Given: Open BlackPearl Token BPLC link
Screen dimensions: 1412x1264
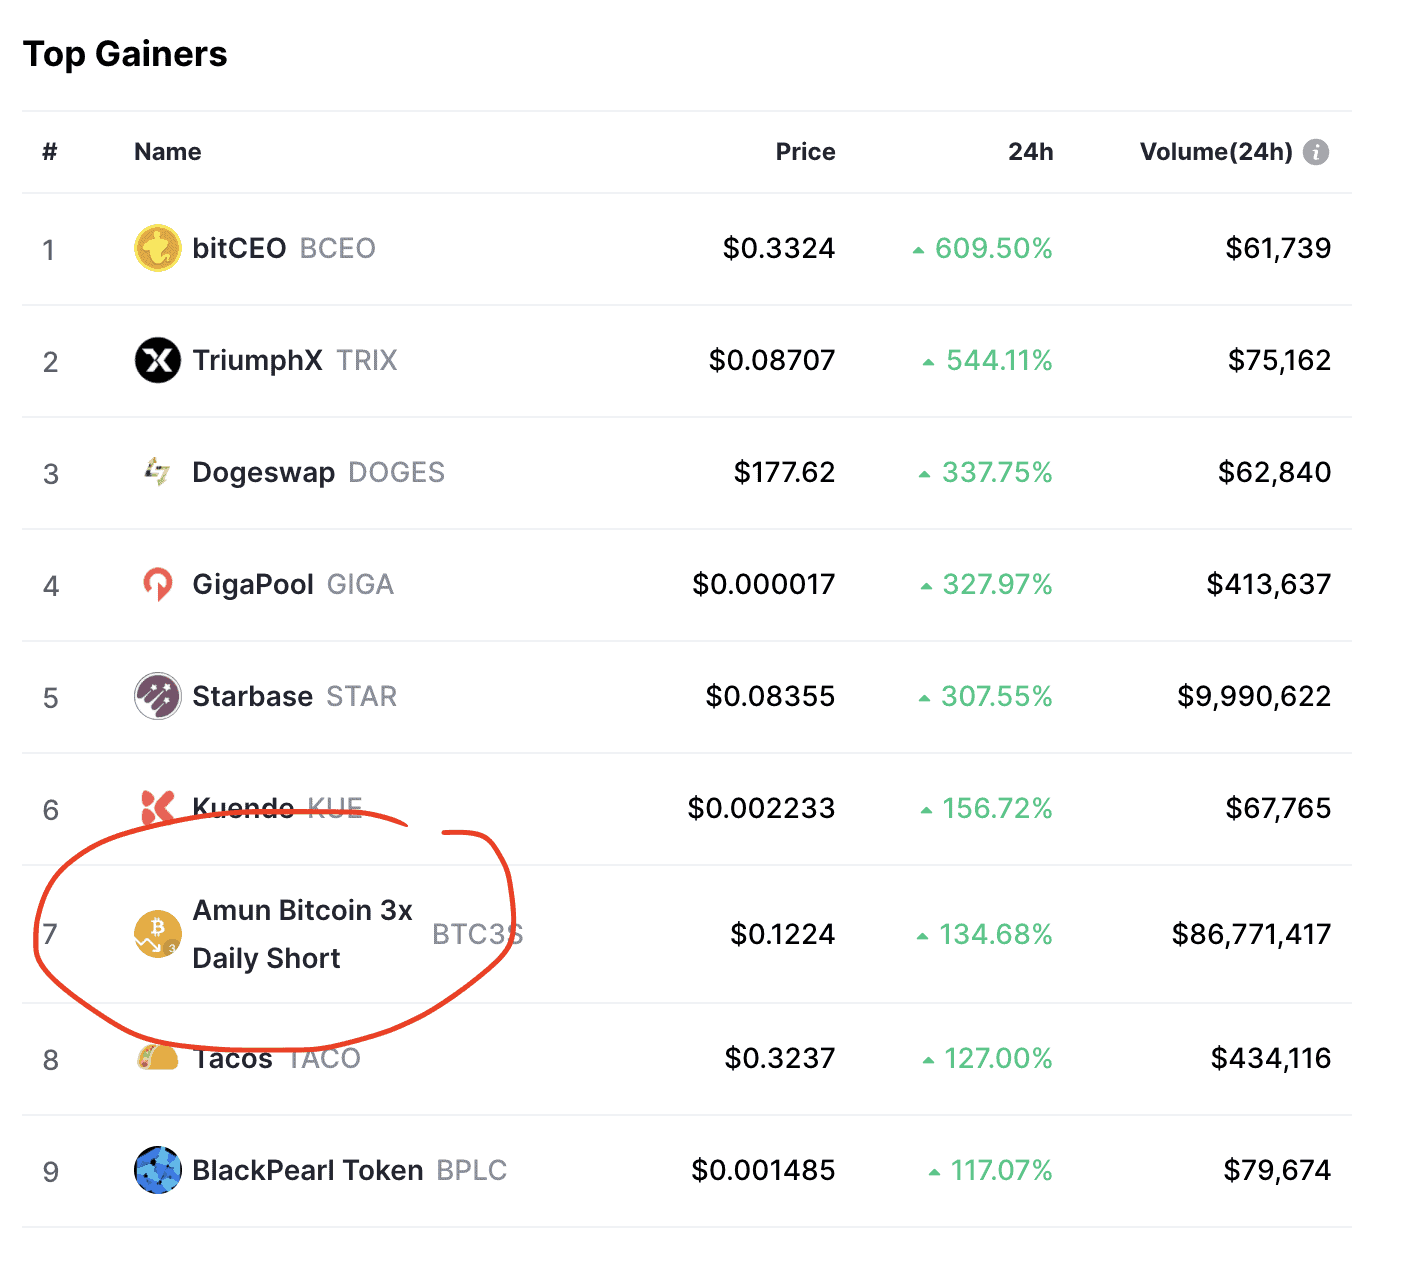Looking at the screenshot, I should [350, 1170].
